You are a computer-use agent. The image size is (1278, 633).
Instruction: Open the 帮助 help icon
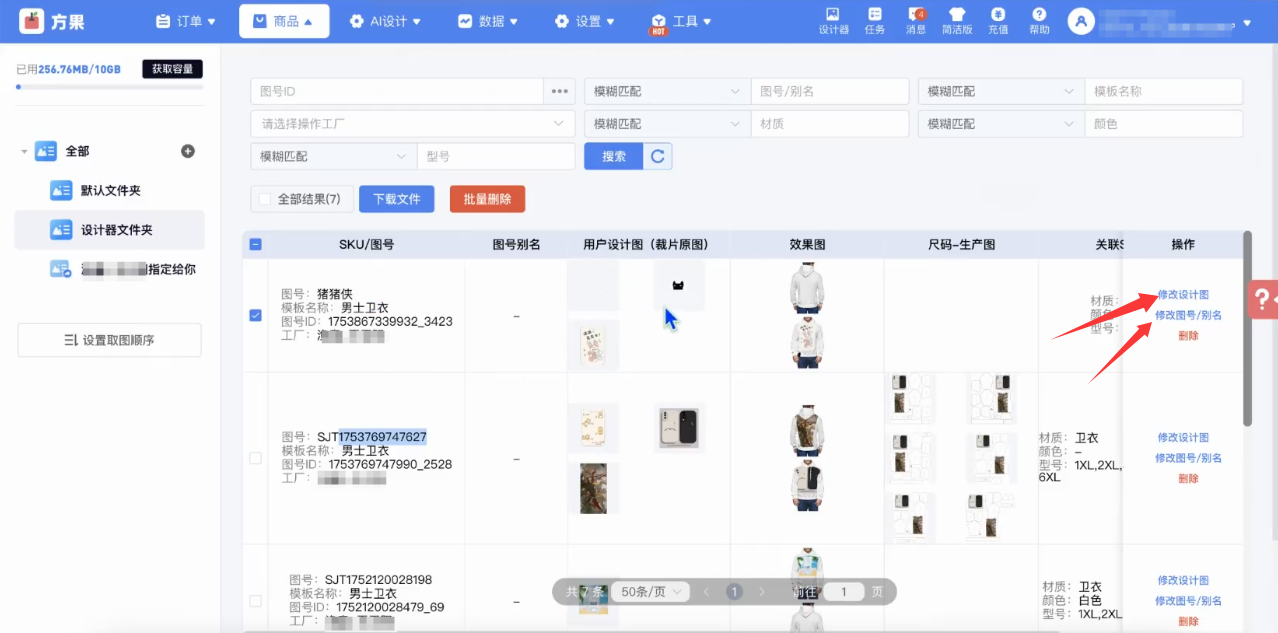coord(1039,20)
